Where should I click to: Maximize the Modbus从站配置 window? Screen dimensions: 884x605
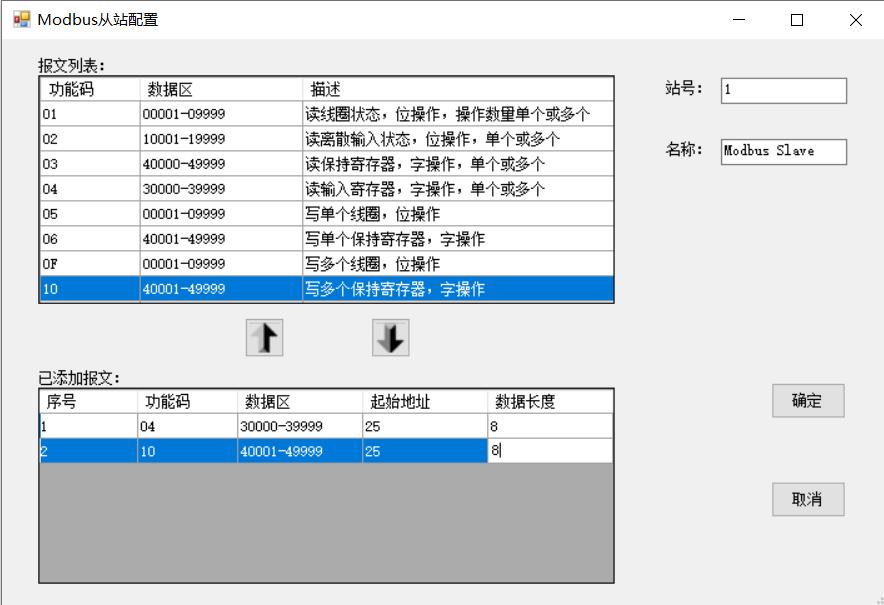click(797, 20)
